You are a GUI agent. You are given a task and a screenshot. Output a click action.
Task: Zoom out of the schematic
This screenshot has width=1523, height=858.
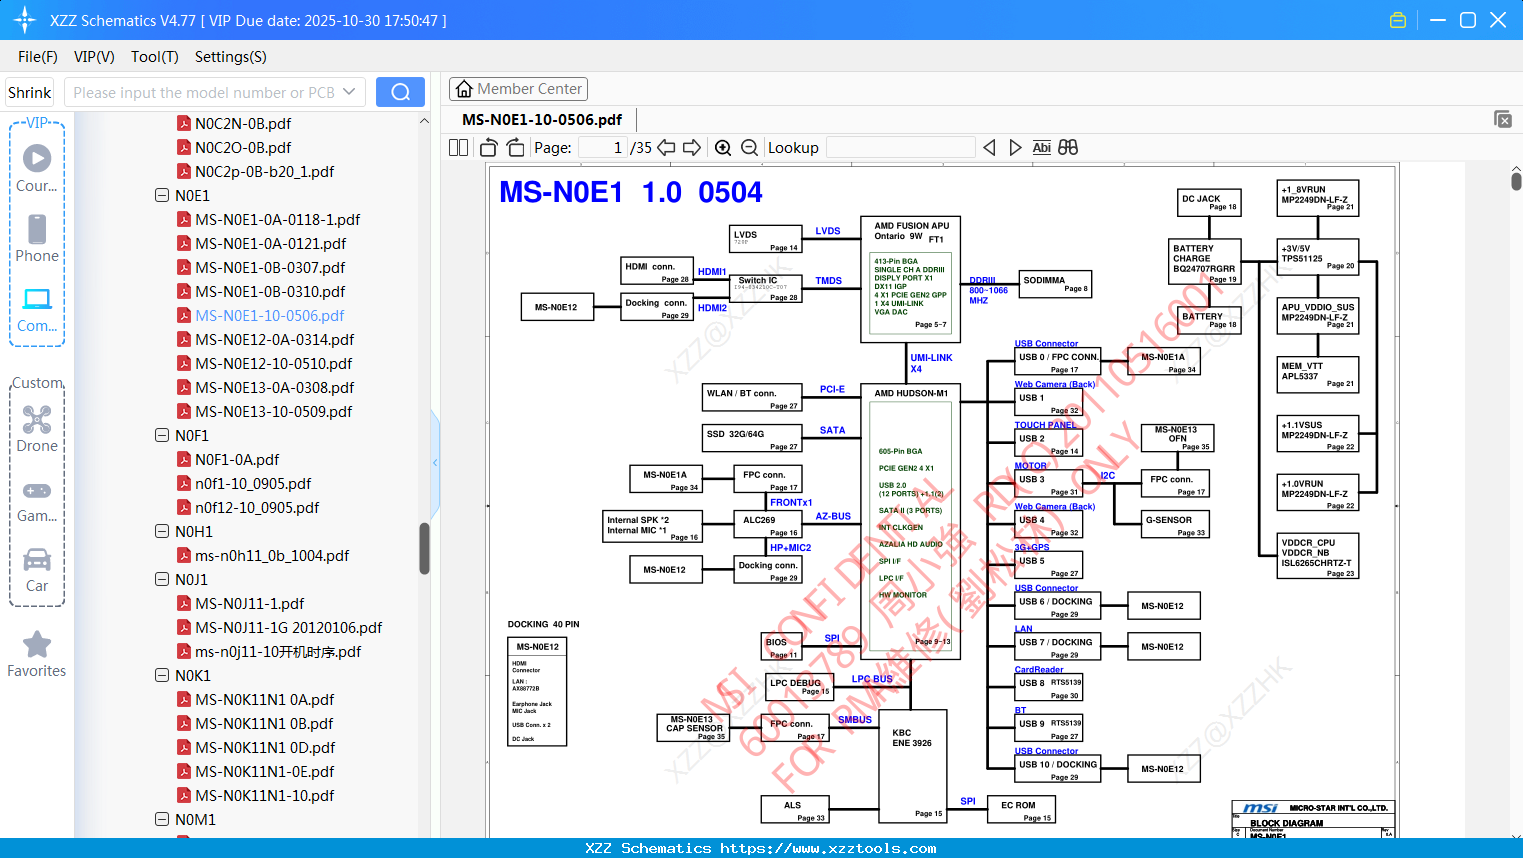pyautogui.click(x=749, y=147)
